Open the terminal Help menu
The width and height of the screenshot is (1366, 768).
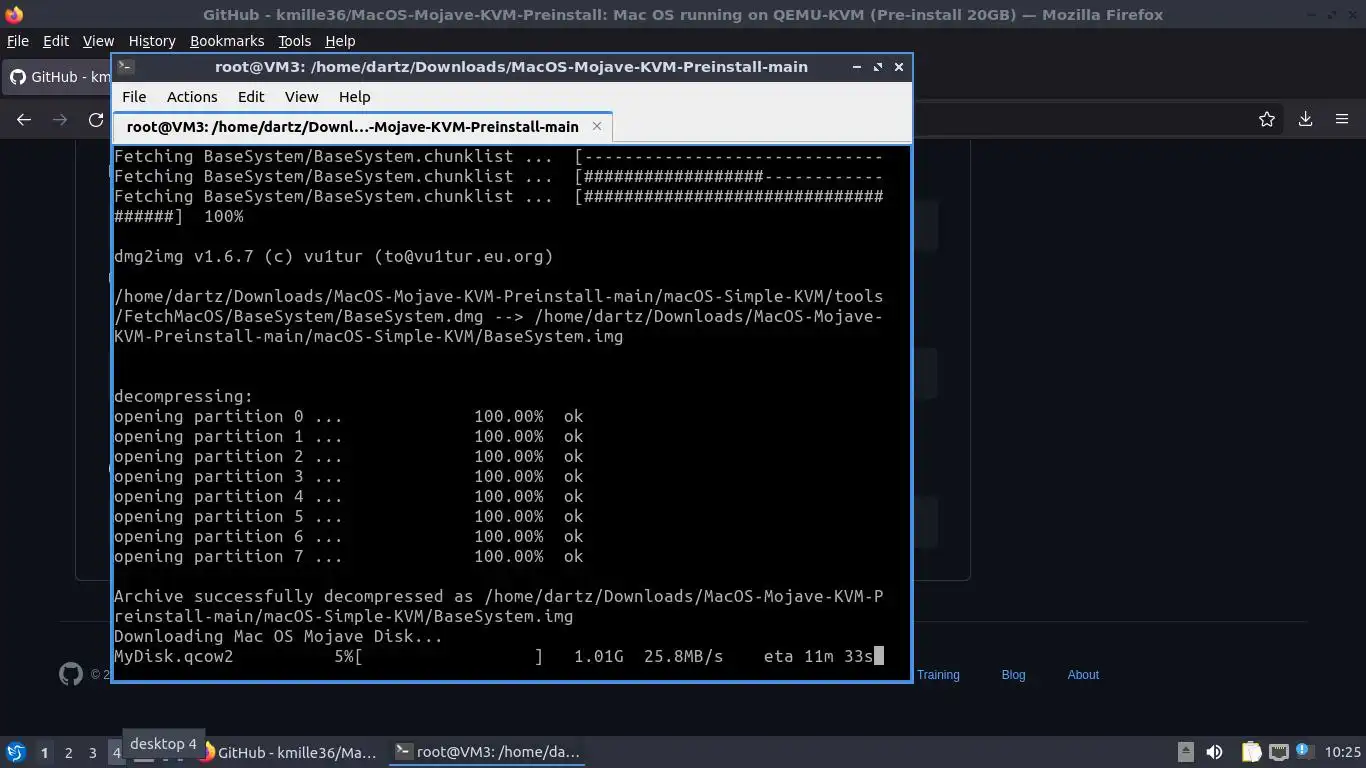pyautogui.click(x=355, y=97)
